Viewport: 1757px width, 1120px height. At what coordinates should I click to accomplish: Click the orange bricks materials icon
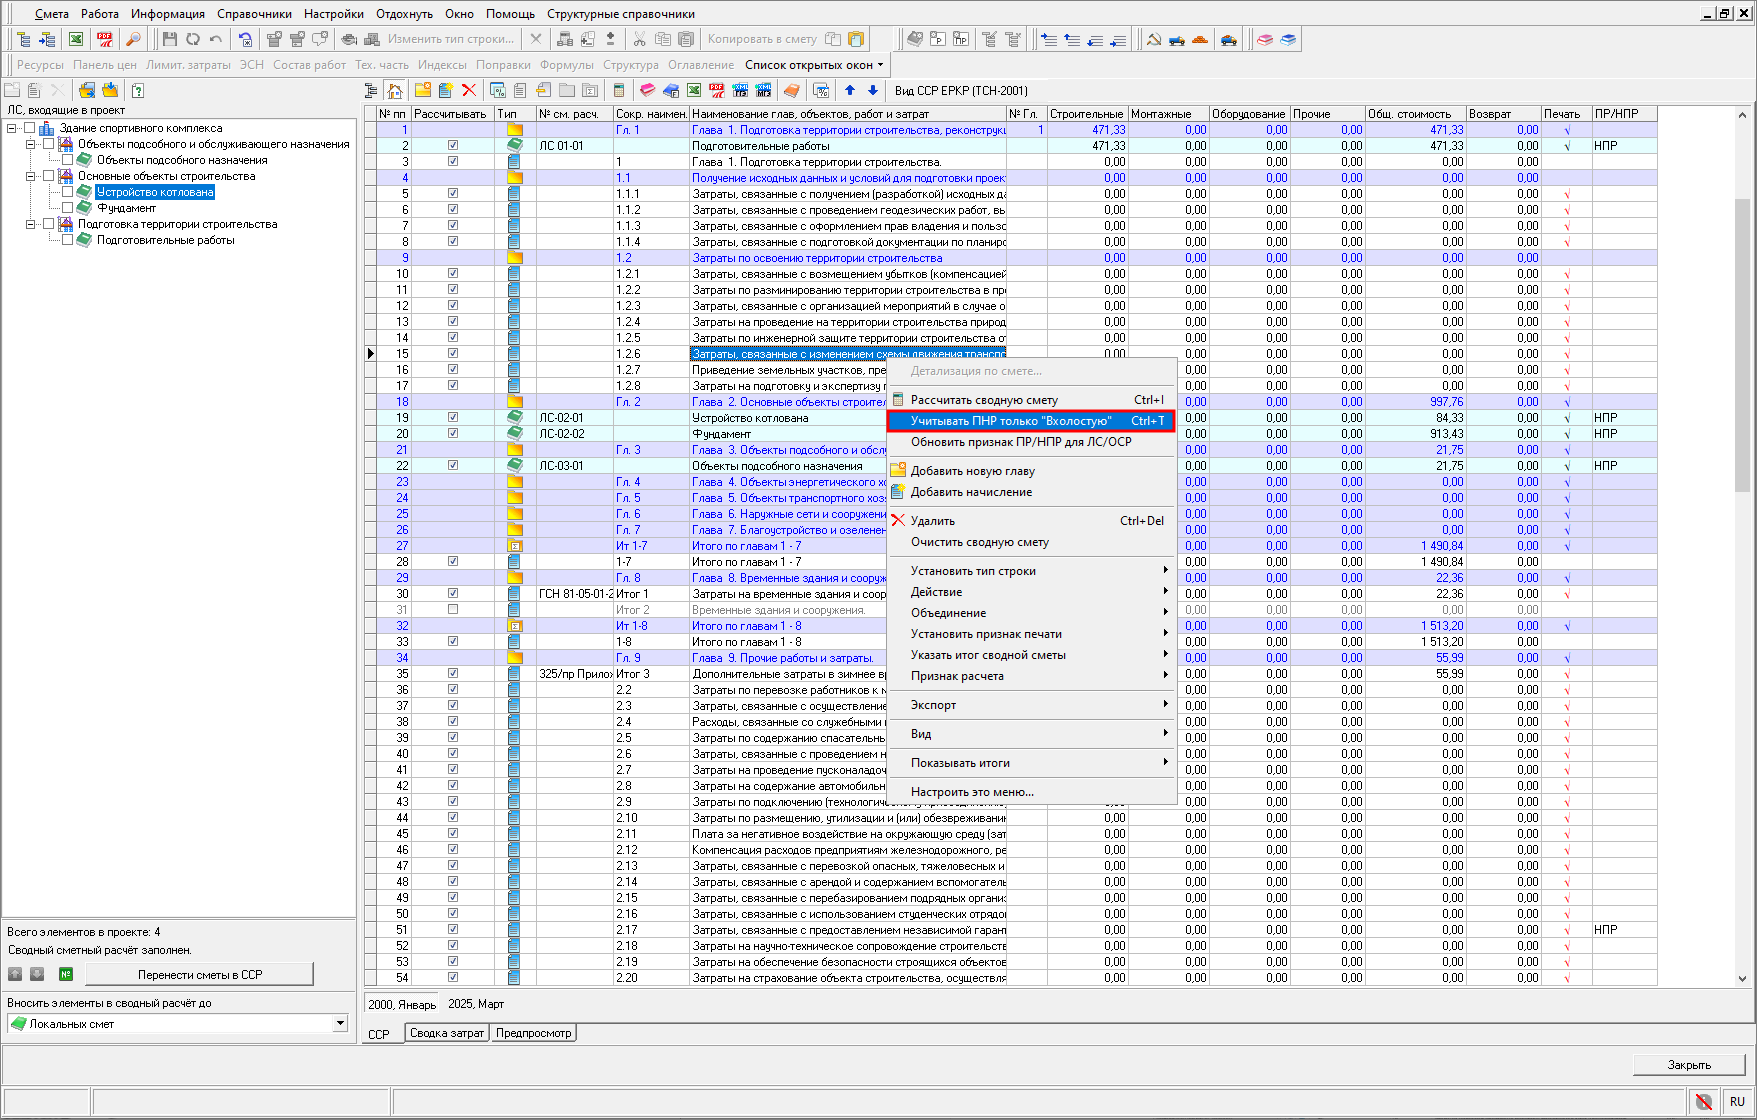pyautogui.click(x=1200, y=39)
